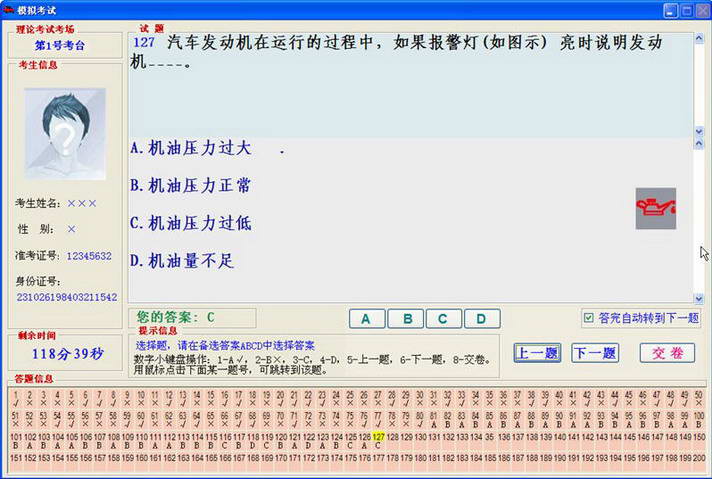Click highlighted question 127 in answer grid
Screen dimensions: 712x479
pos(378,437)
